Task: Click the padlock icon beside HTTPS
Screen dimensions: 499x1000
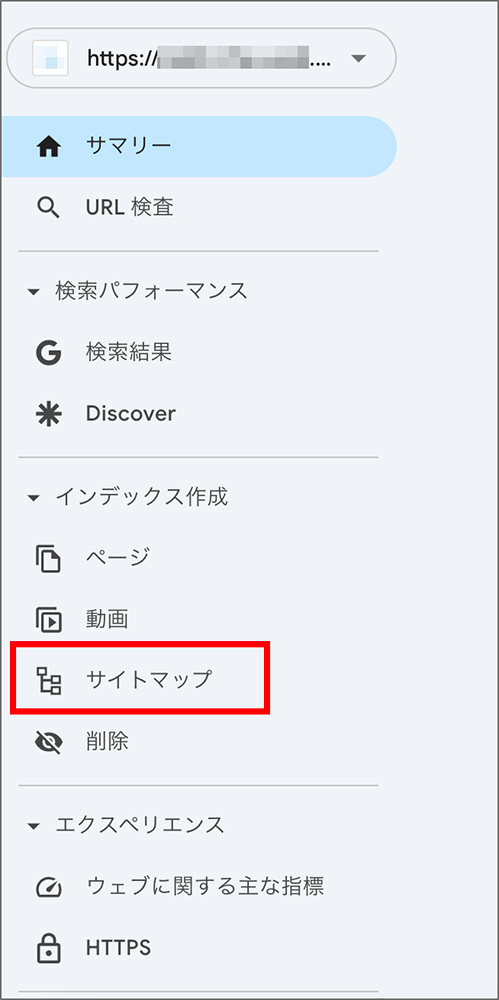Action: tap(49, 948)
